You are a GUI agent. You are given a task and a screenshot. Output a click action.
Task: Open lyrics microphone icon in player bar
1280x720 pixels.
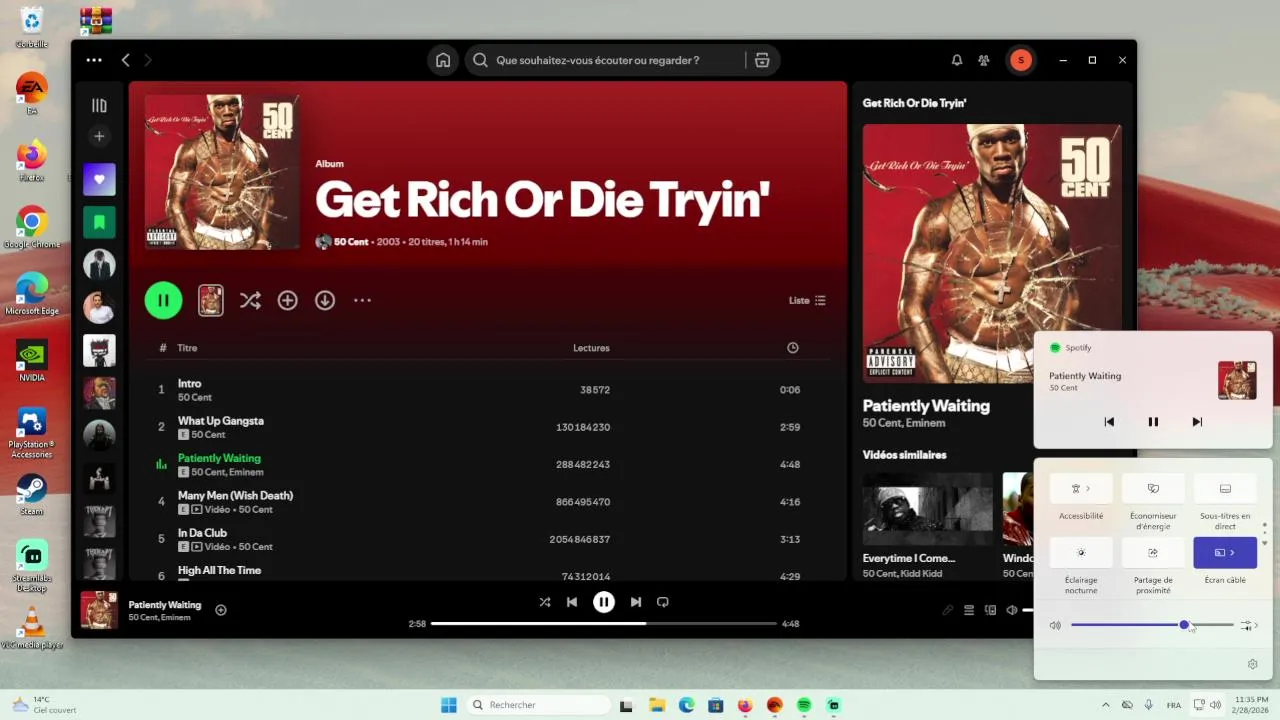(947, 610)
